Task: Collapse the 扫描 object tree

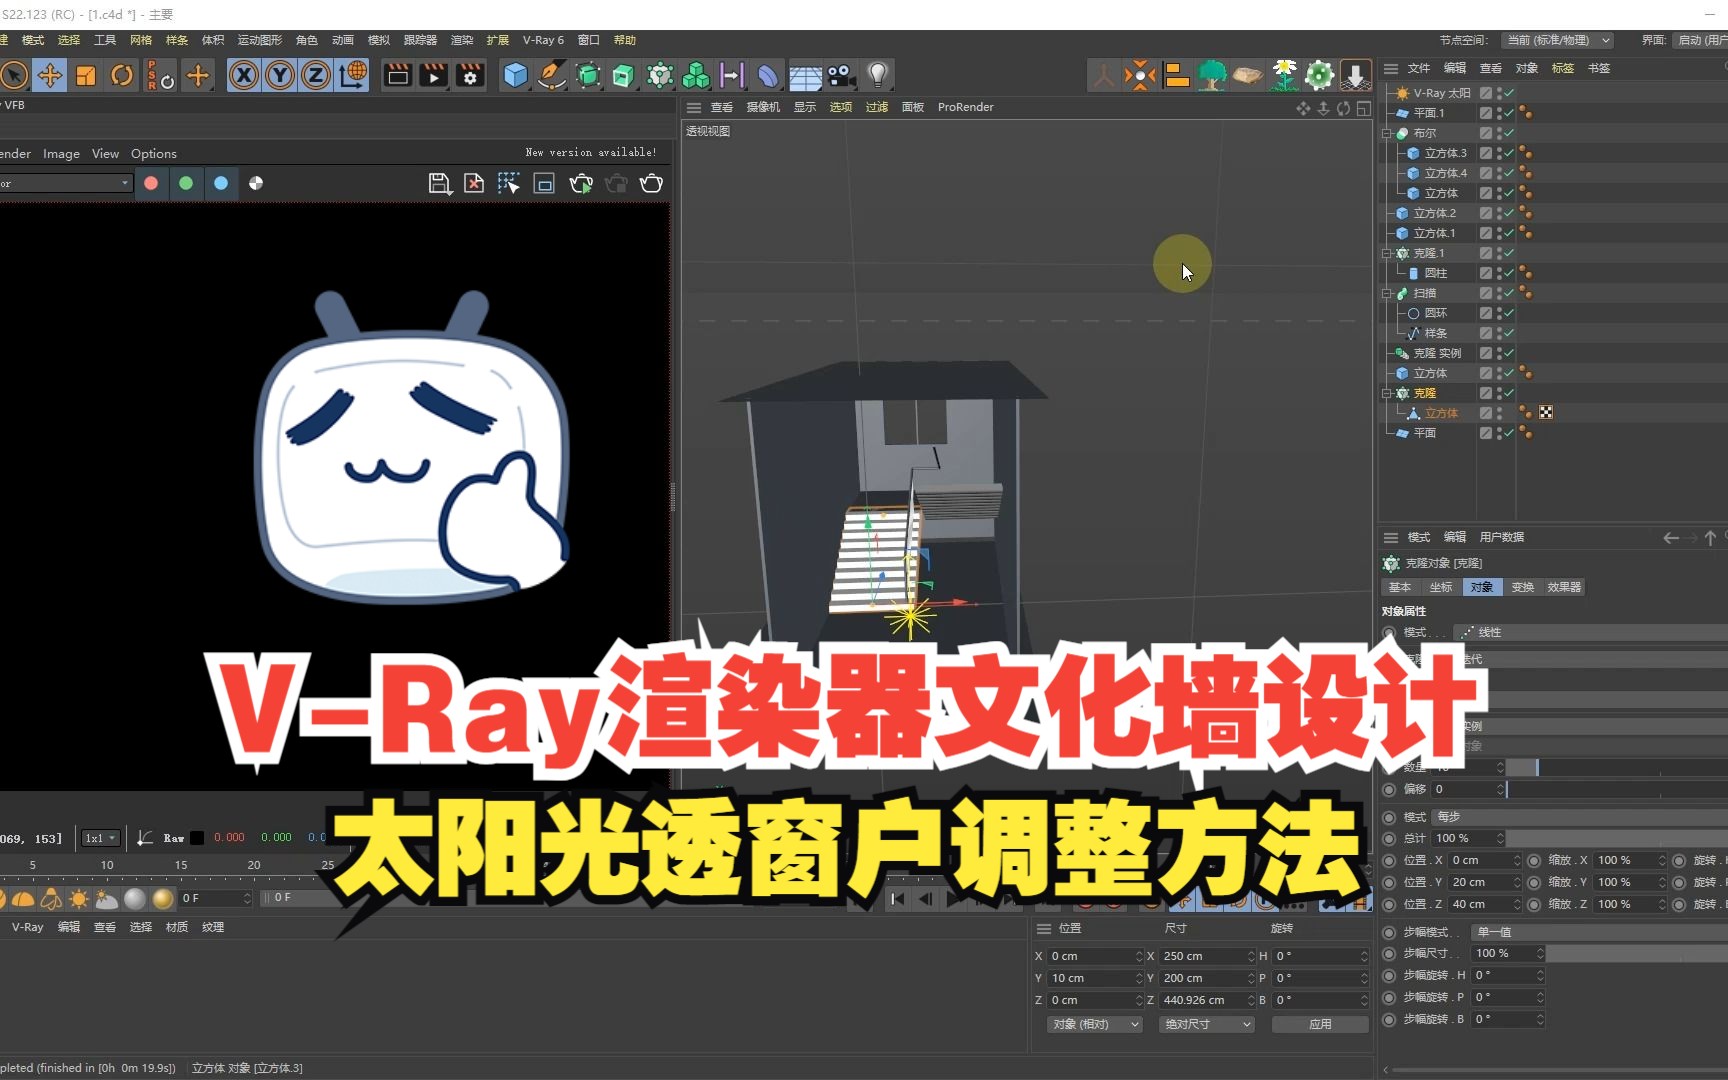Action: pos(1387,293)
